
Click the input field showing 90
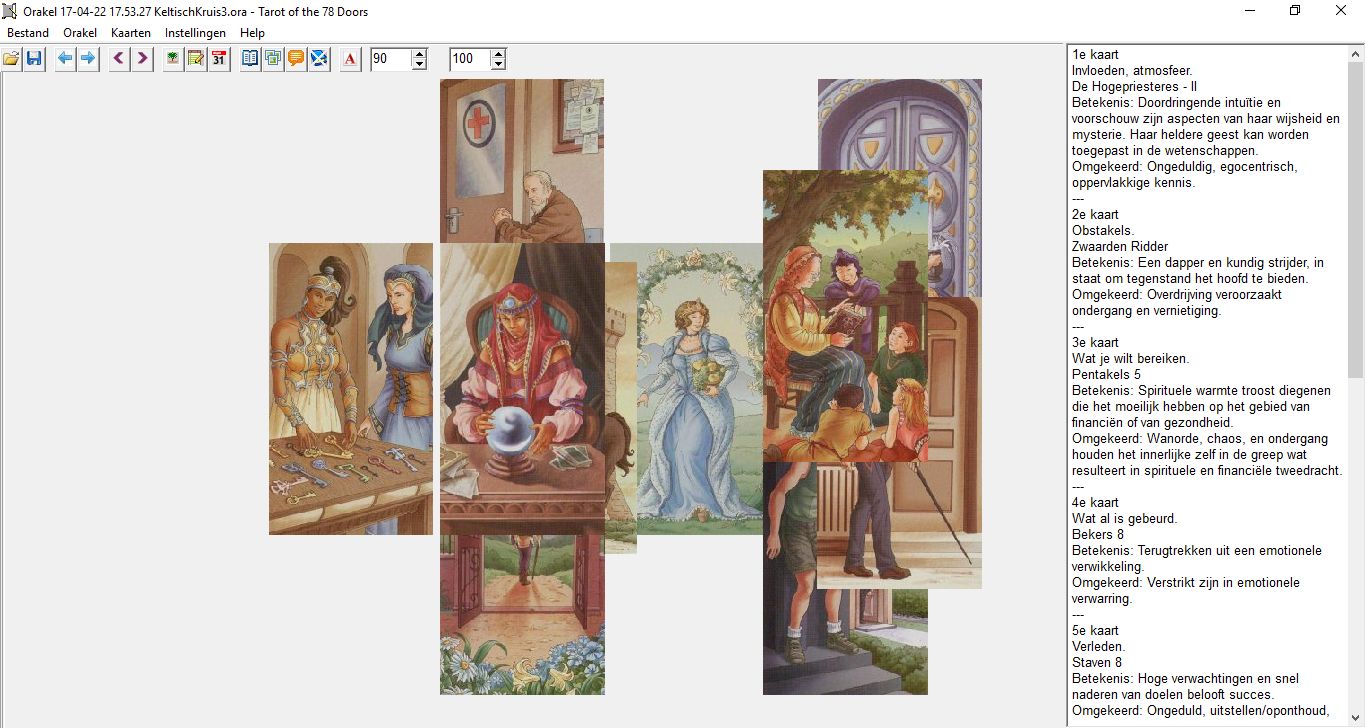pyautogui.click(x=391, y=59)
